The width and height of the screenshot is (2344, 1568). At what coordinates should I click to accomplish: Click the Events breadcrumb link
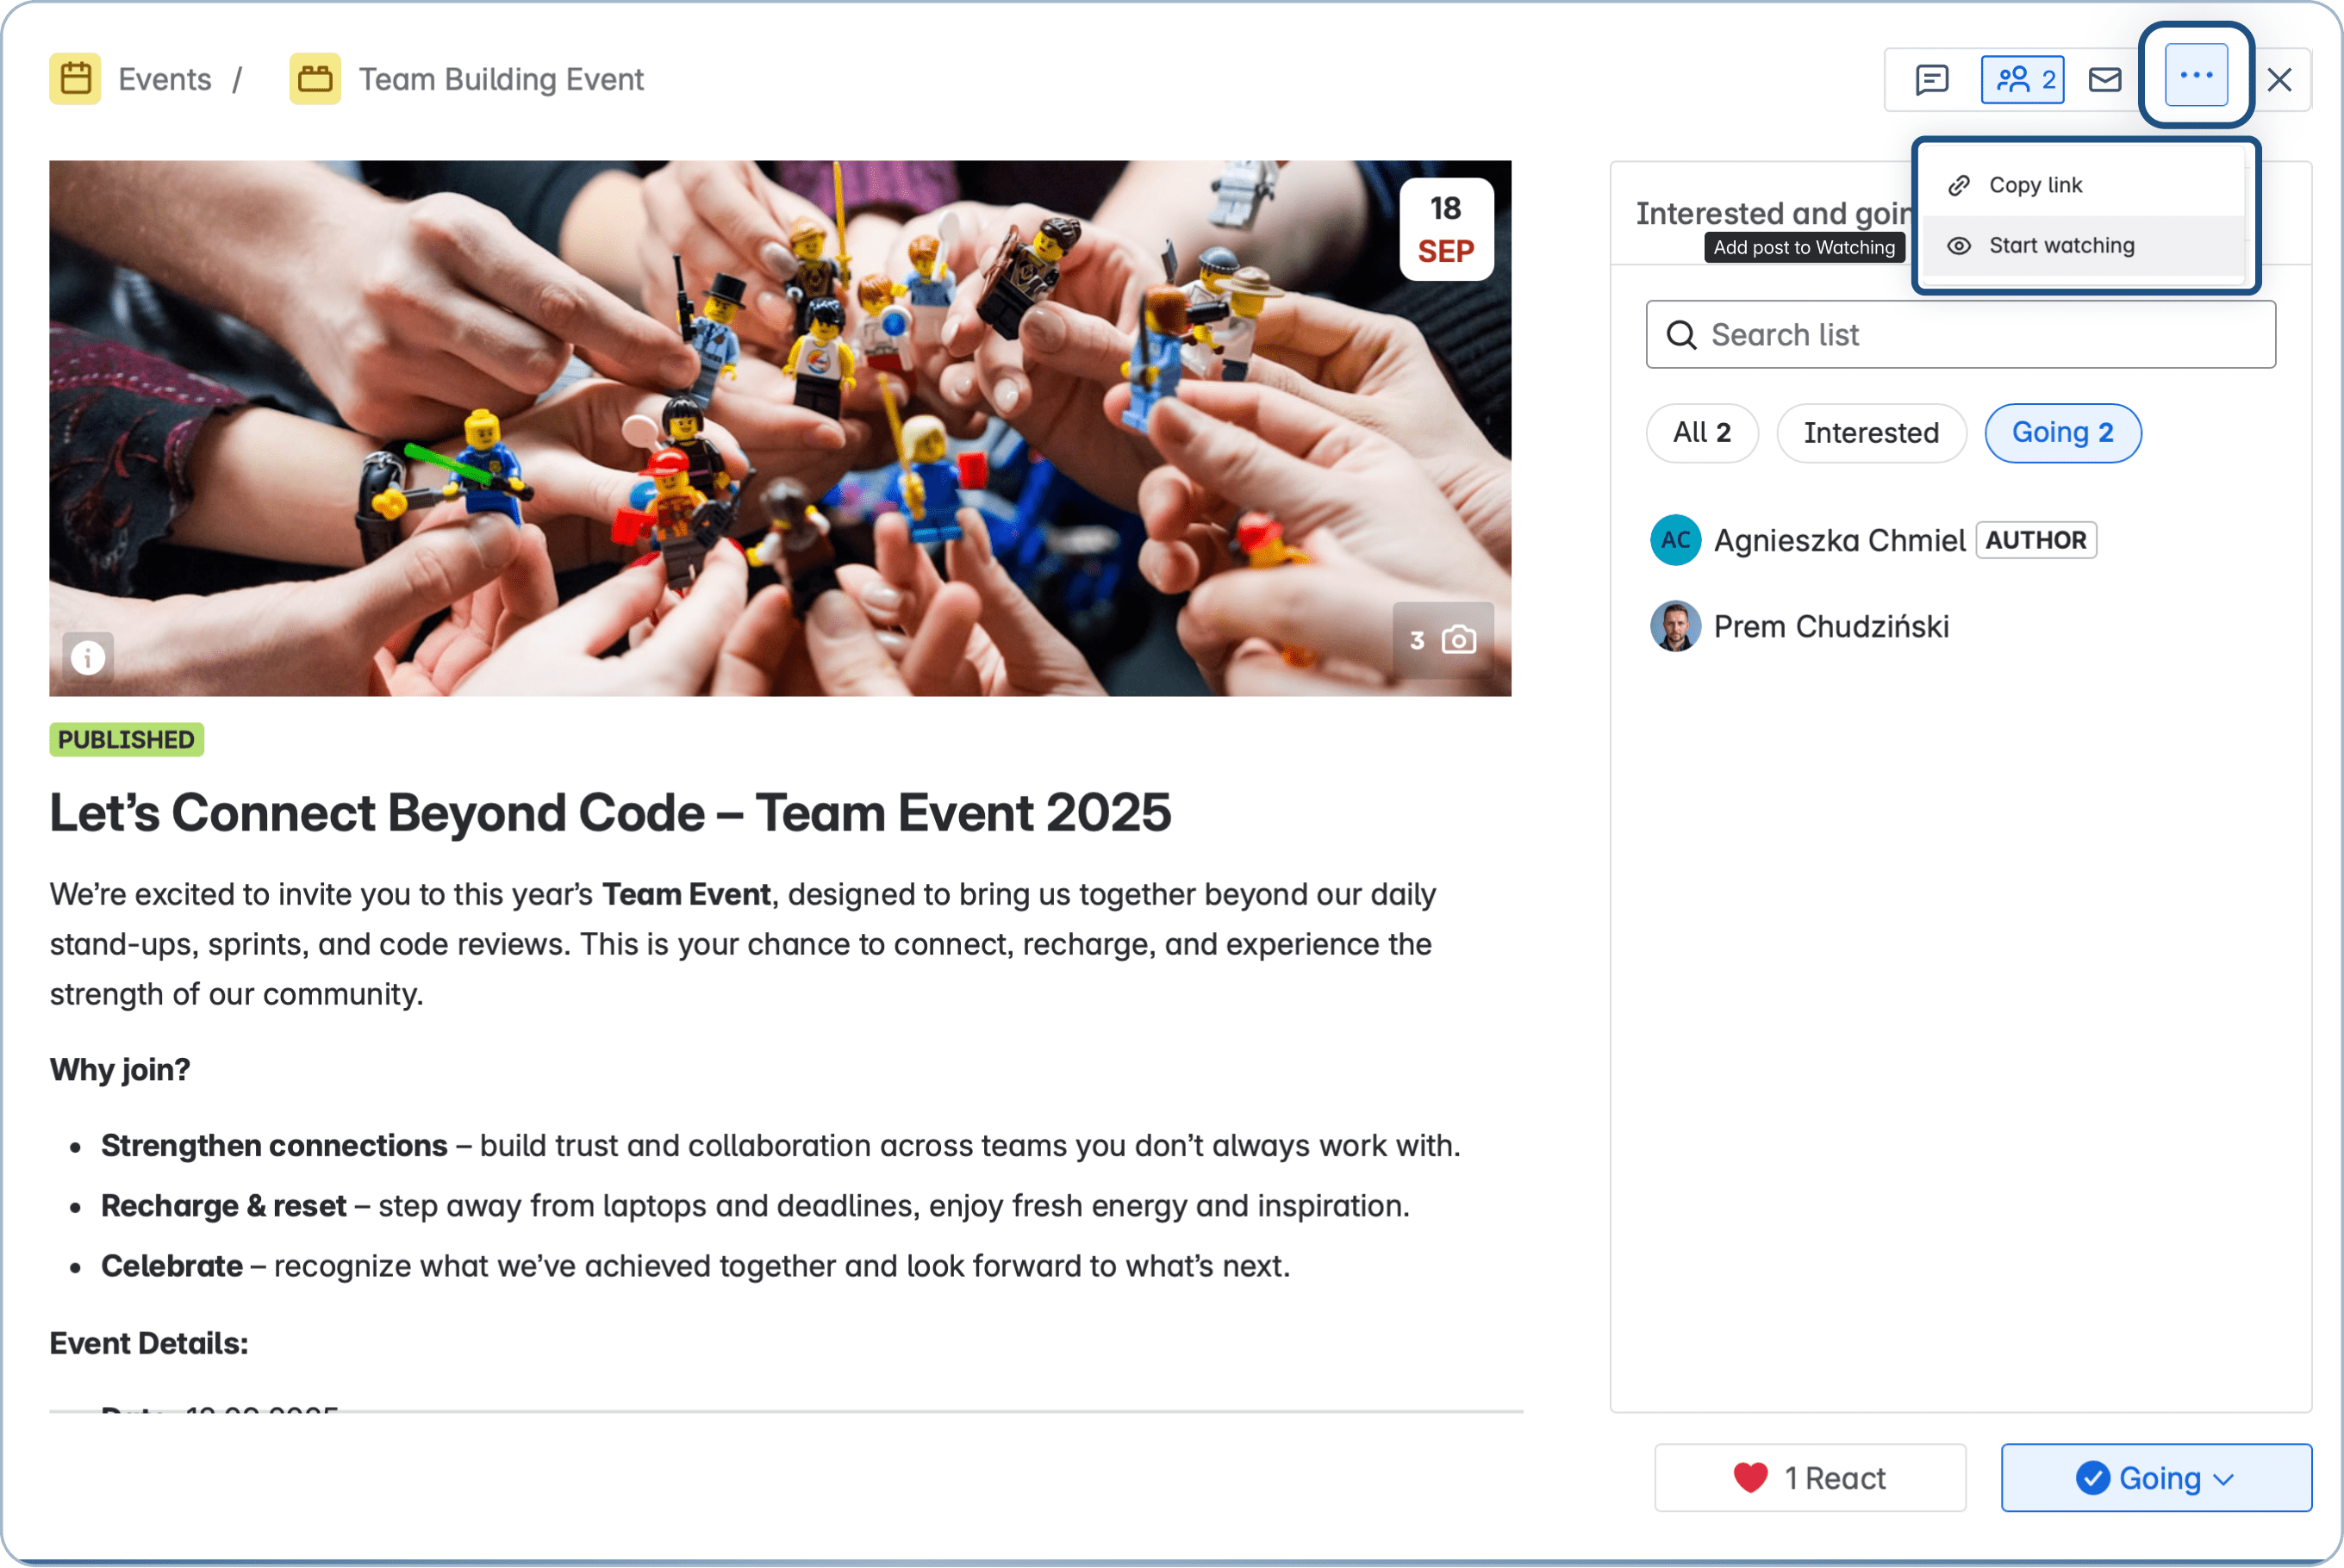(x=165, y=79)
